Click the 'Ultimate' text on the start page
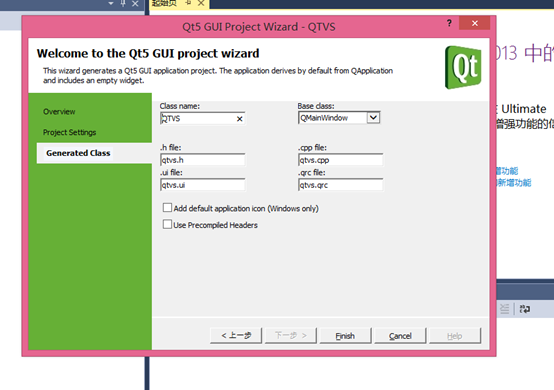Screen dimensions: 554x390 pos(524,109)
